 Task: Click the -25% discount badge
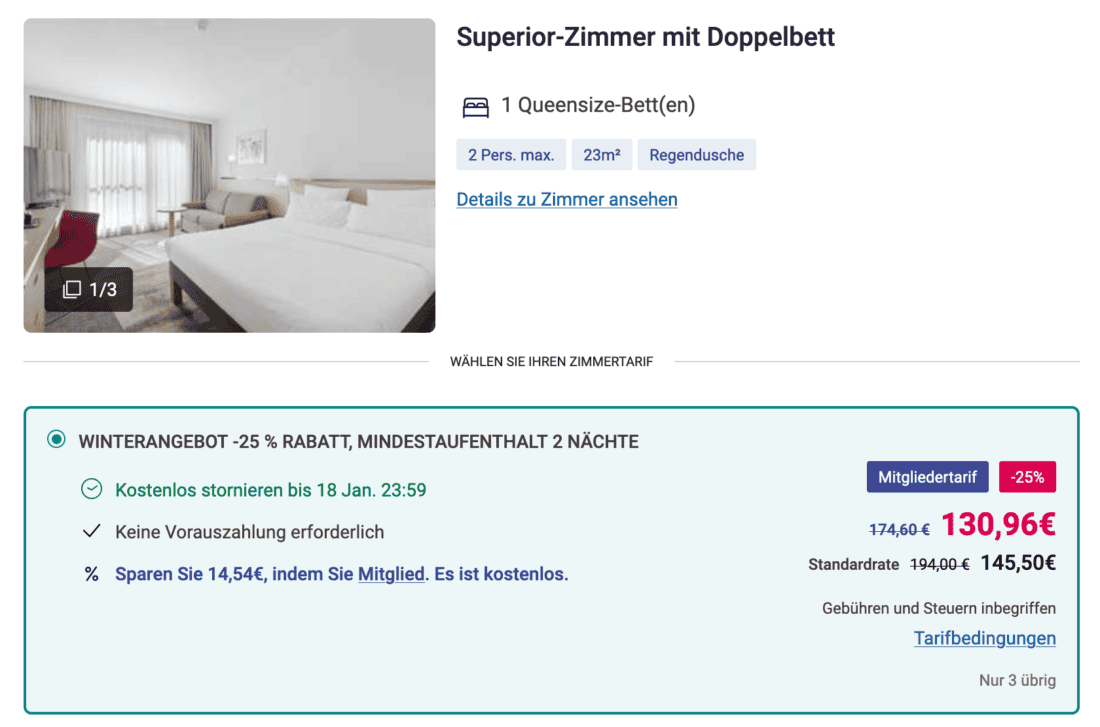pos(1027,477)
